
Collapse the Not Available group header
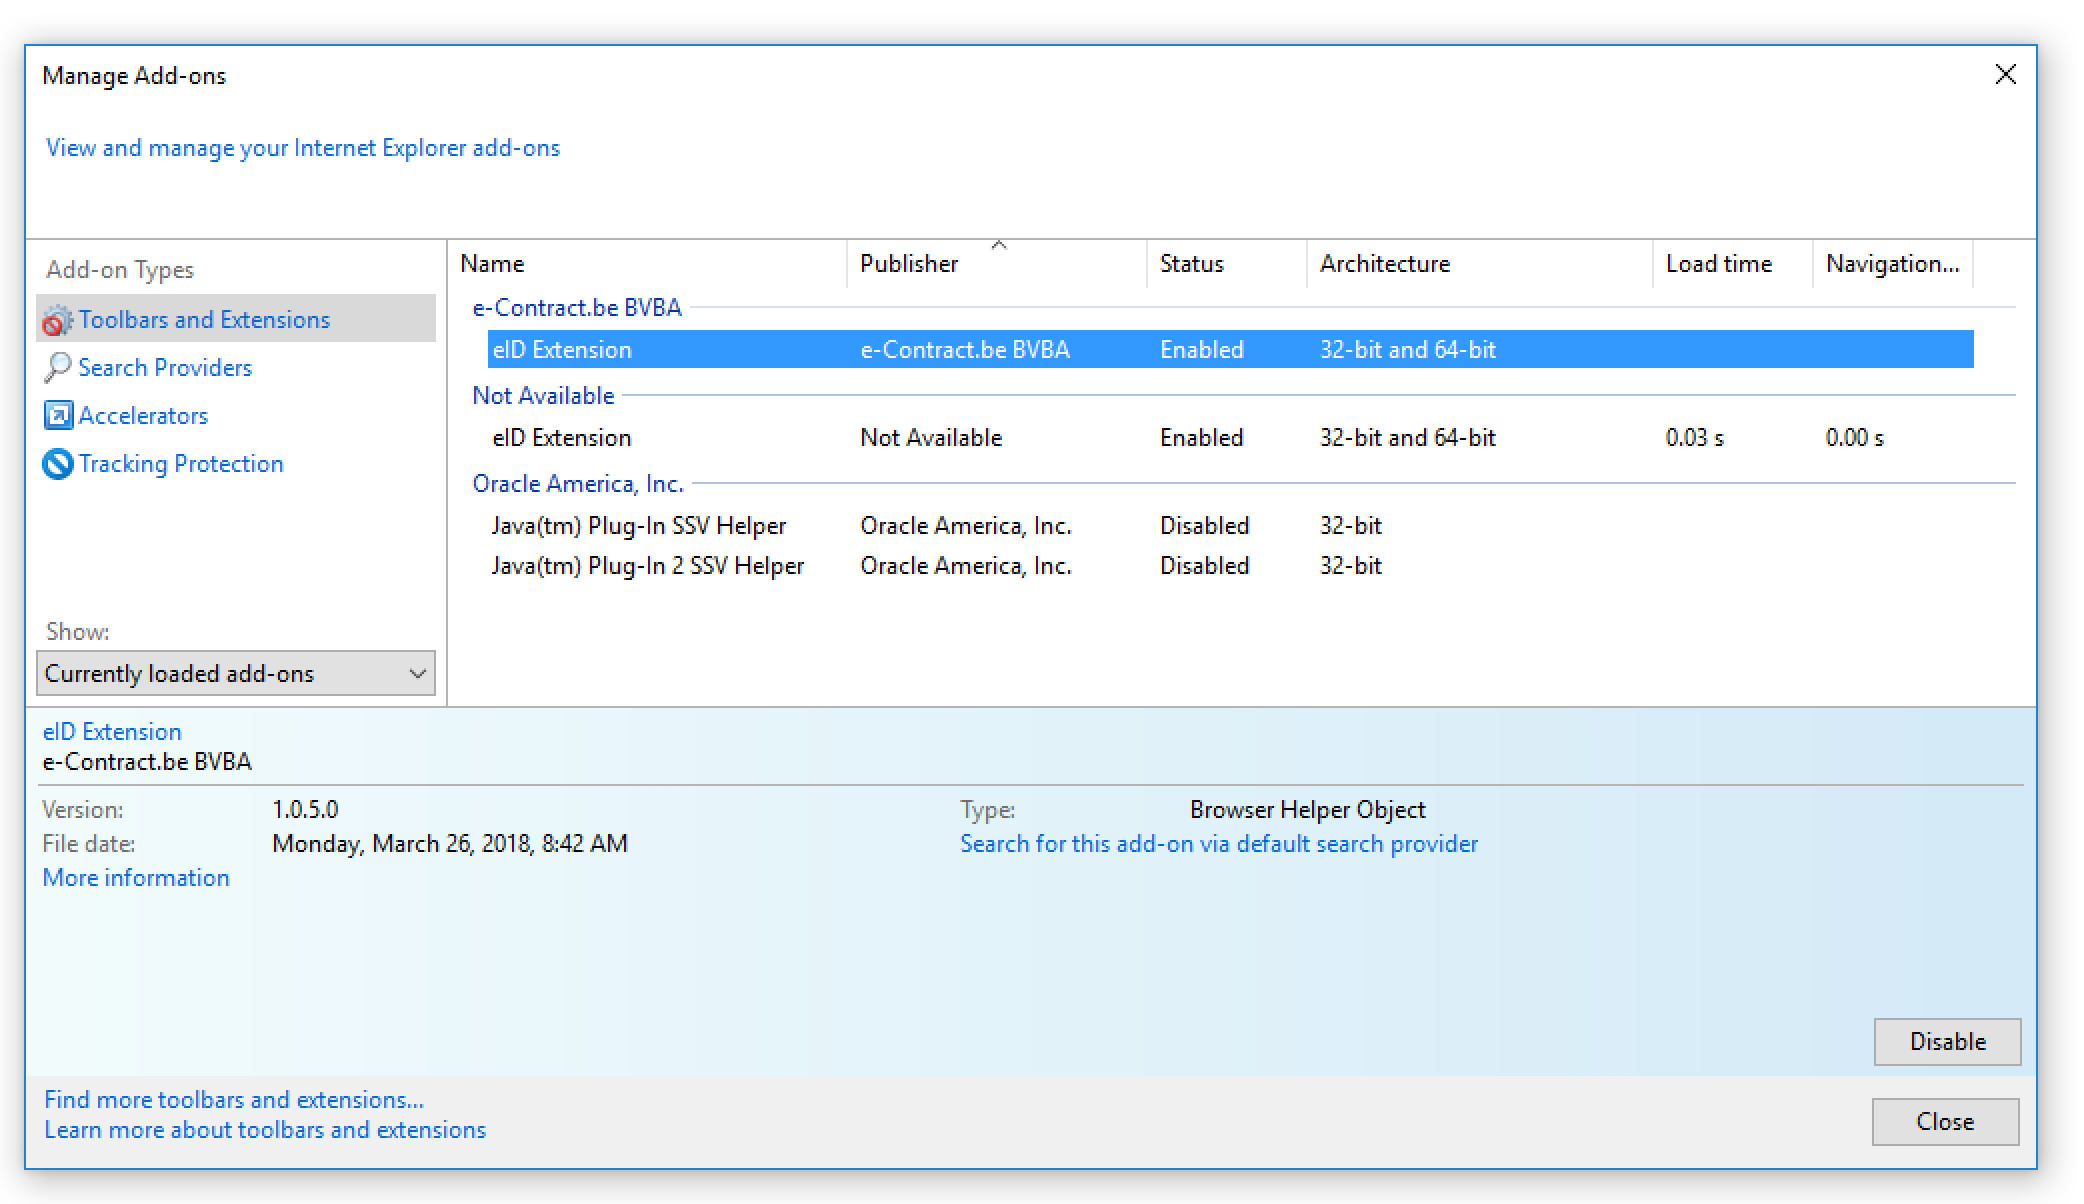coord(543,395)
